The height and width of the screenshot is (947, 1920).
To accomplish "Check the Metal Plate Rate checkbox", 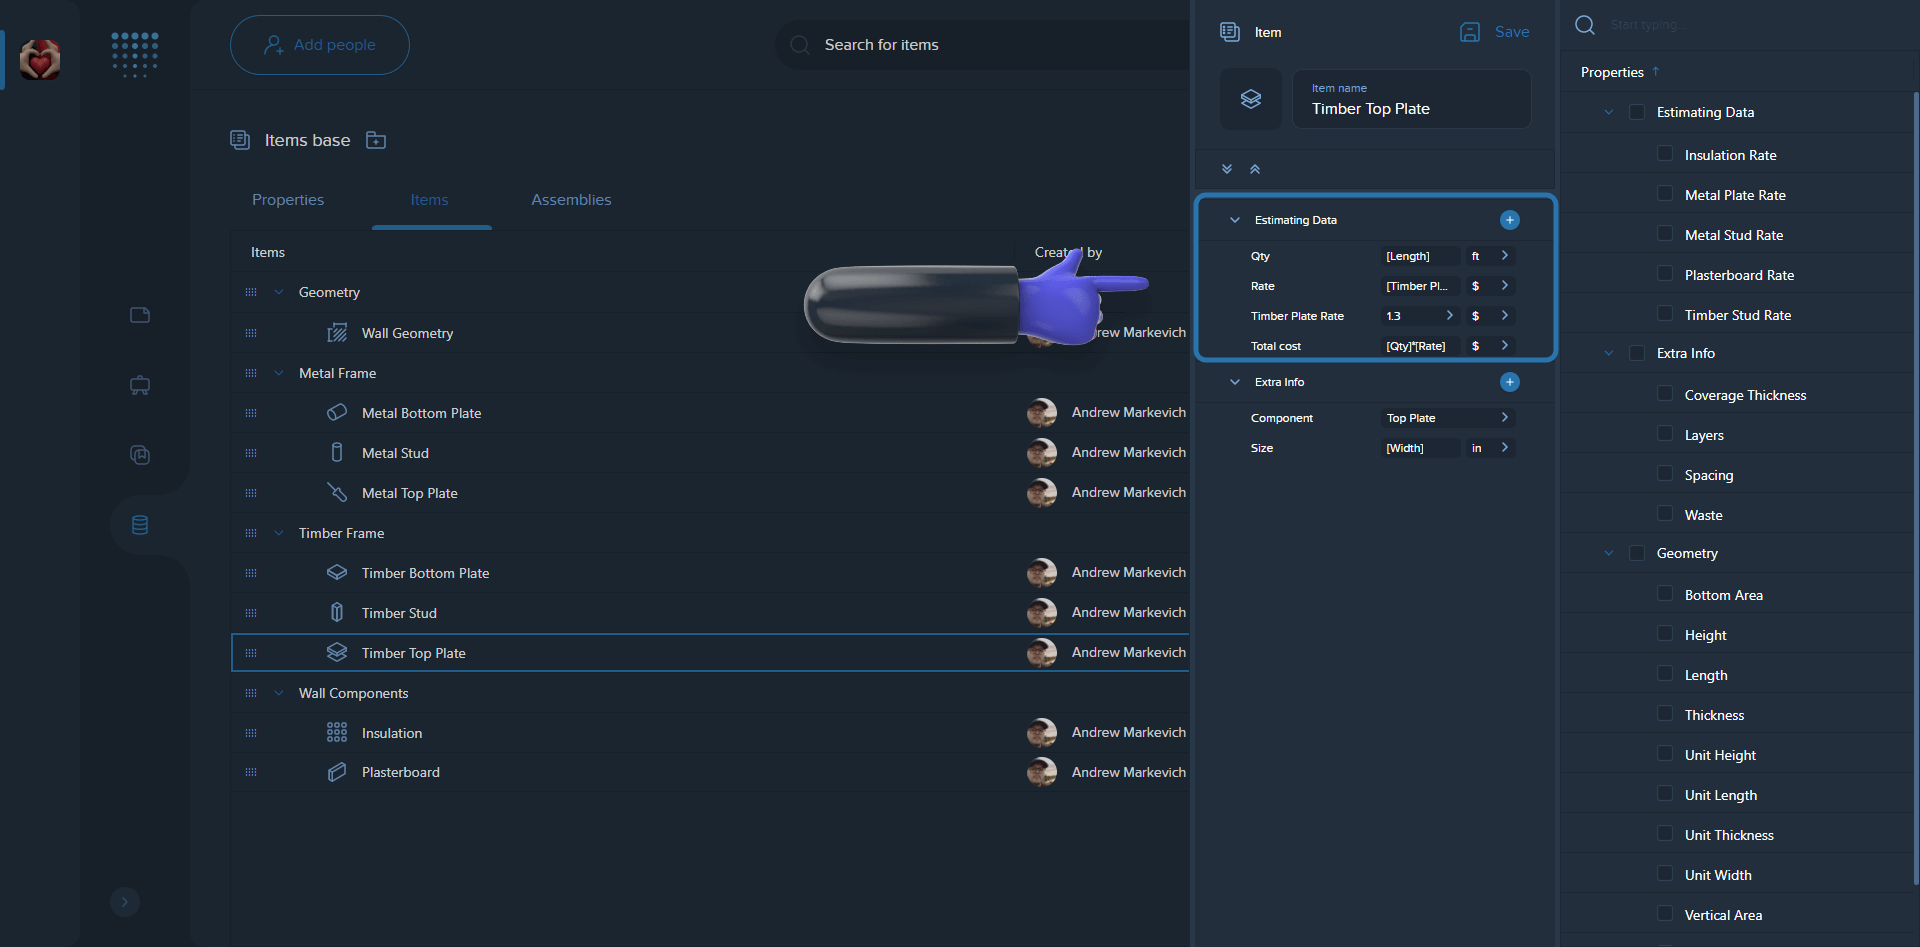I will click(1665, 193).
